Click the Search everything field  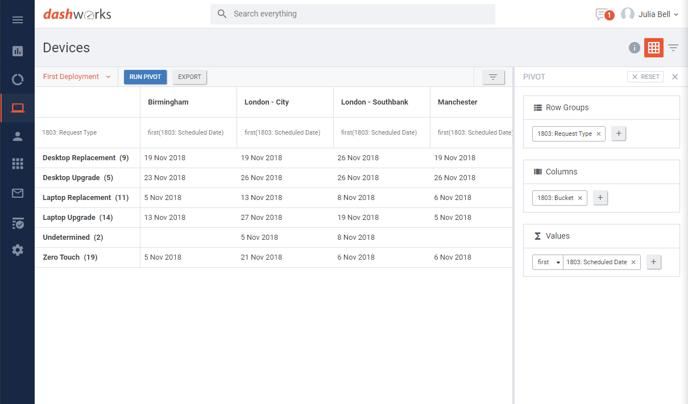(x=352, y=14)
